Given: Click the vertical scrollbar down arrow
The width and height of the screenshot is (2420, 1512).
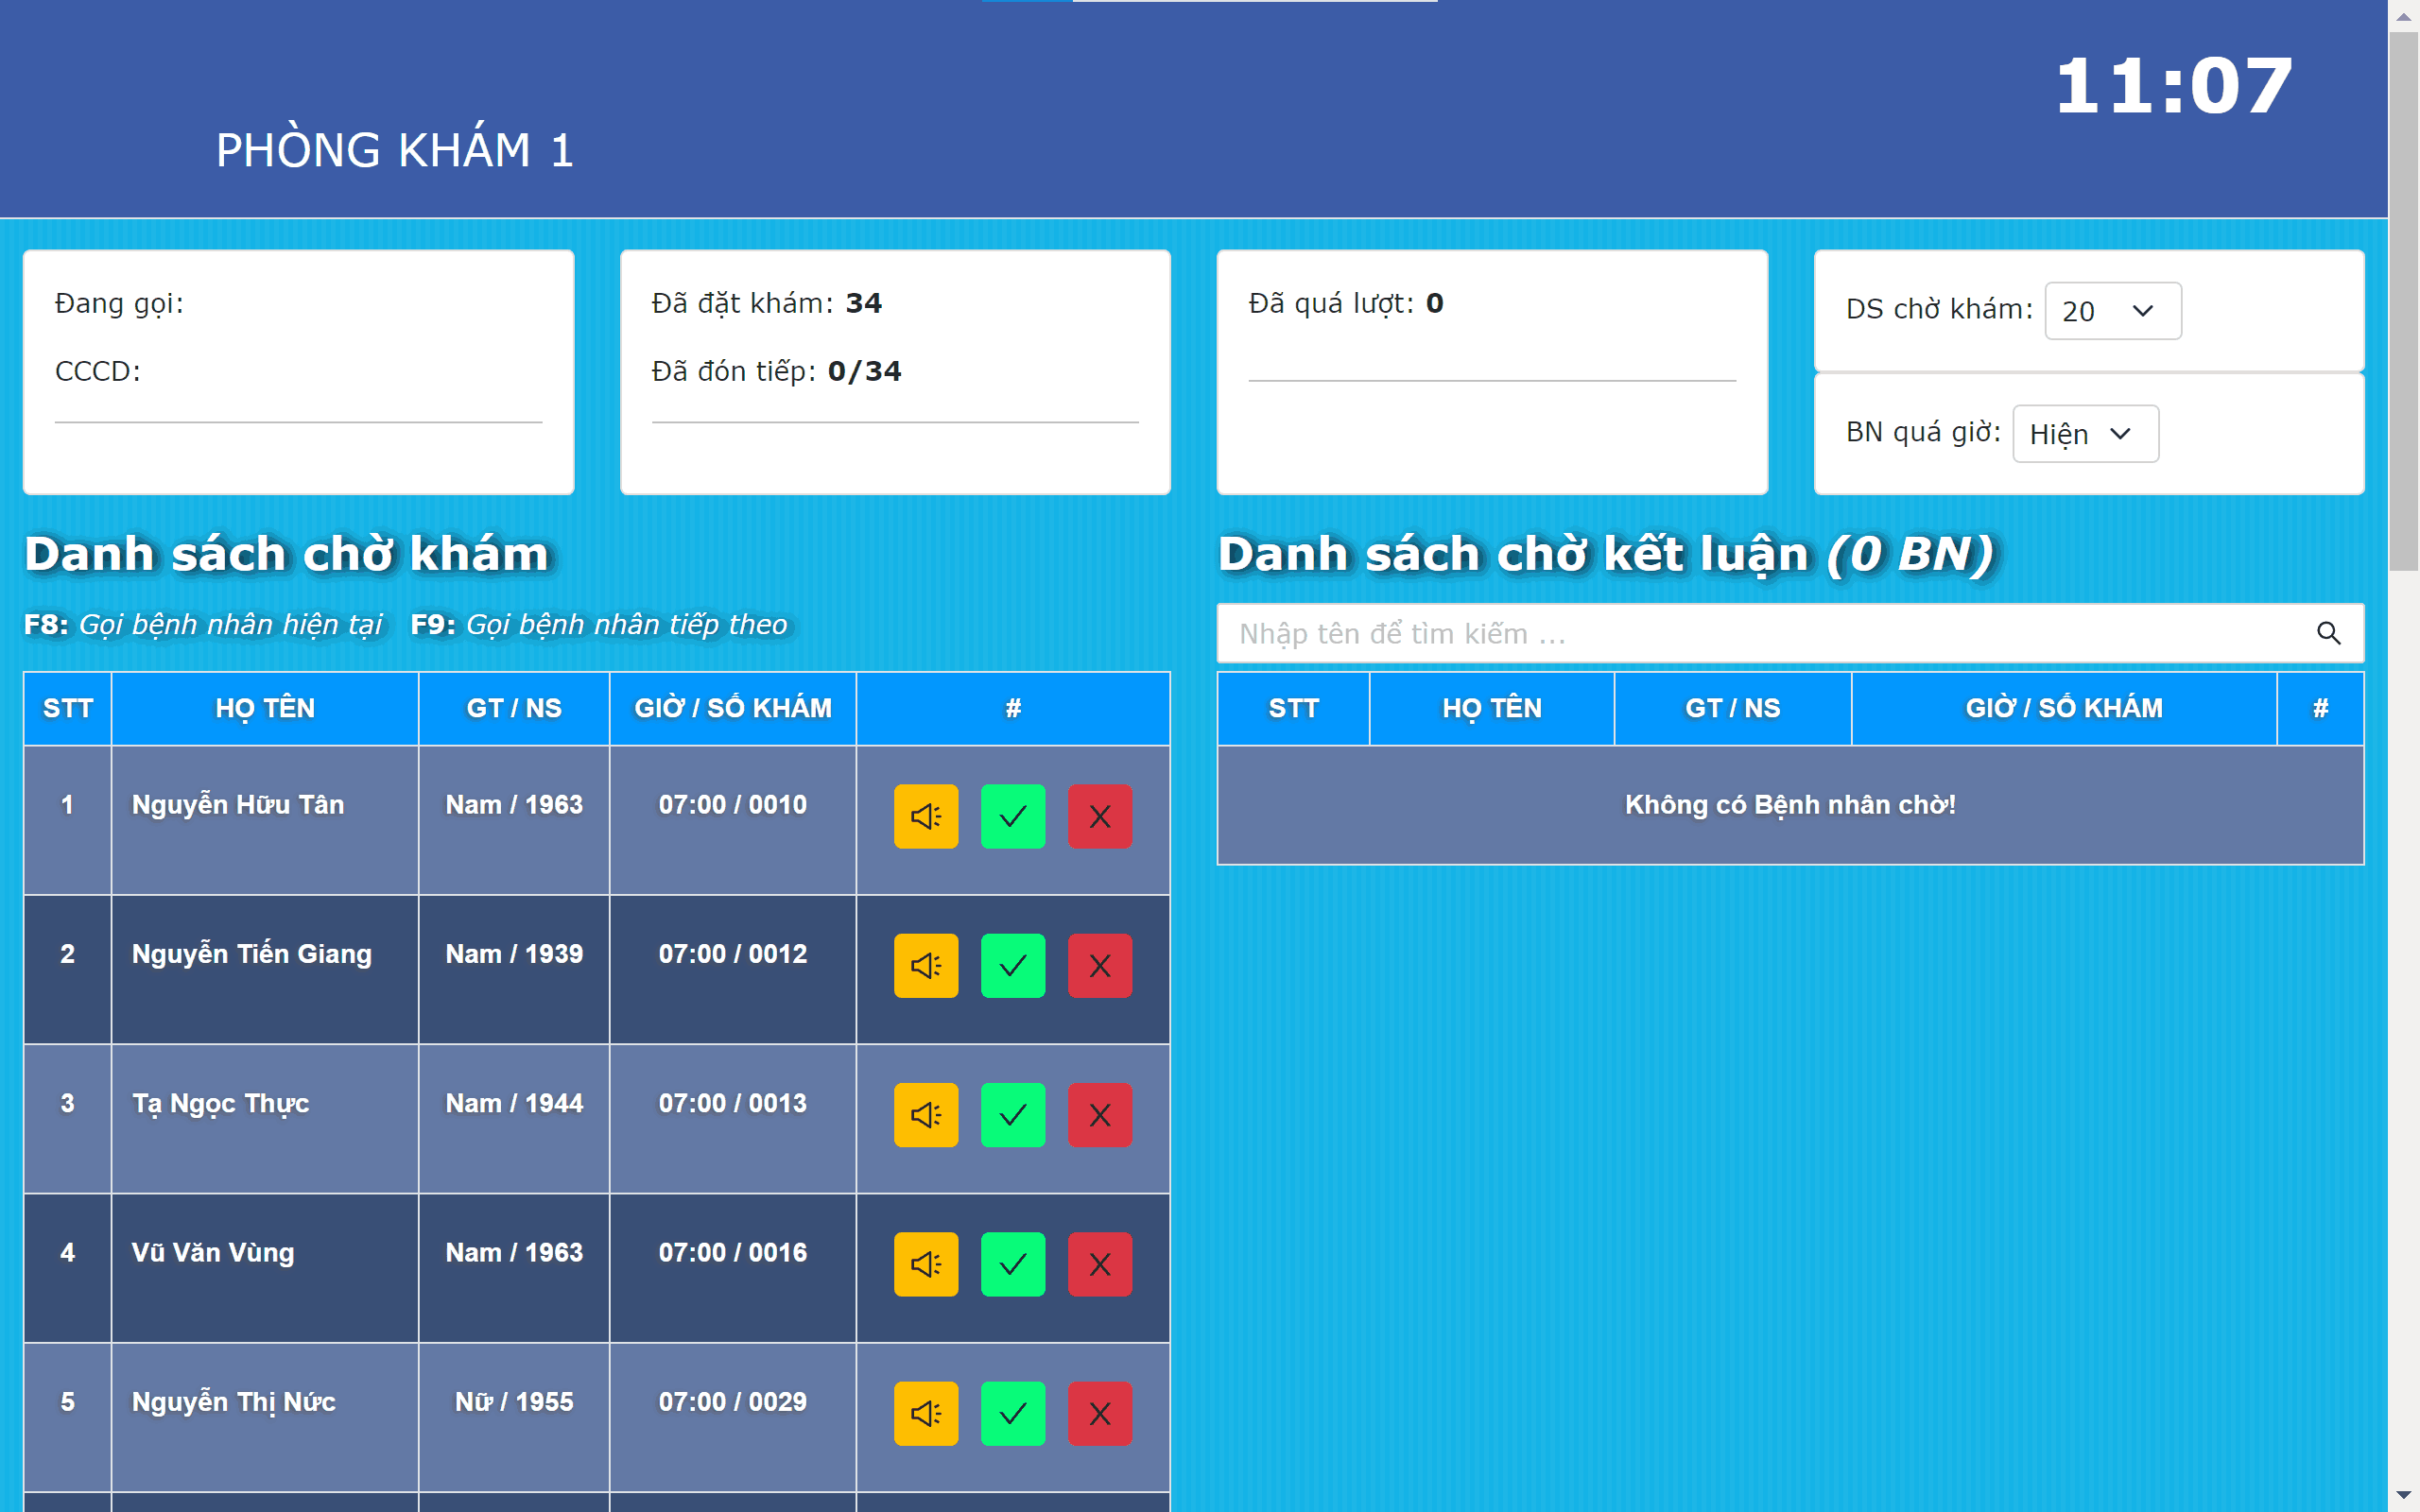Looking at the screenshot, I should tap(2403, 1495).
